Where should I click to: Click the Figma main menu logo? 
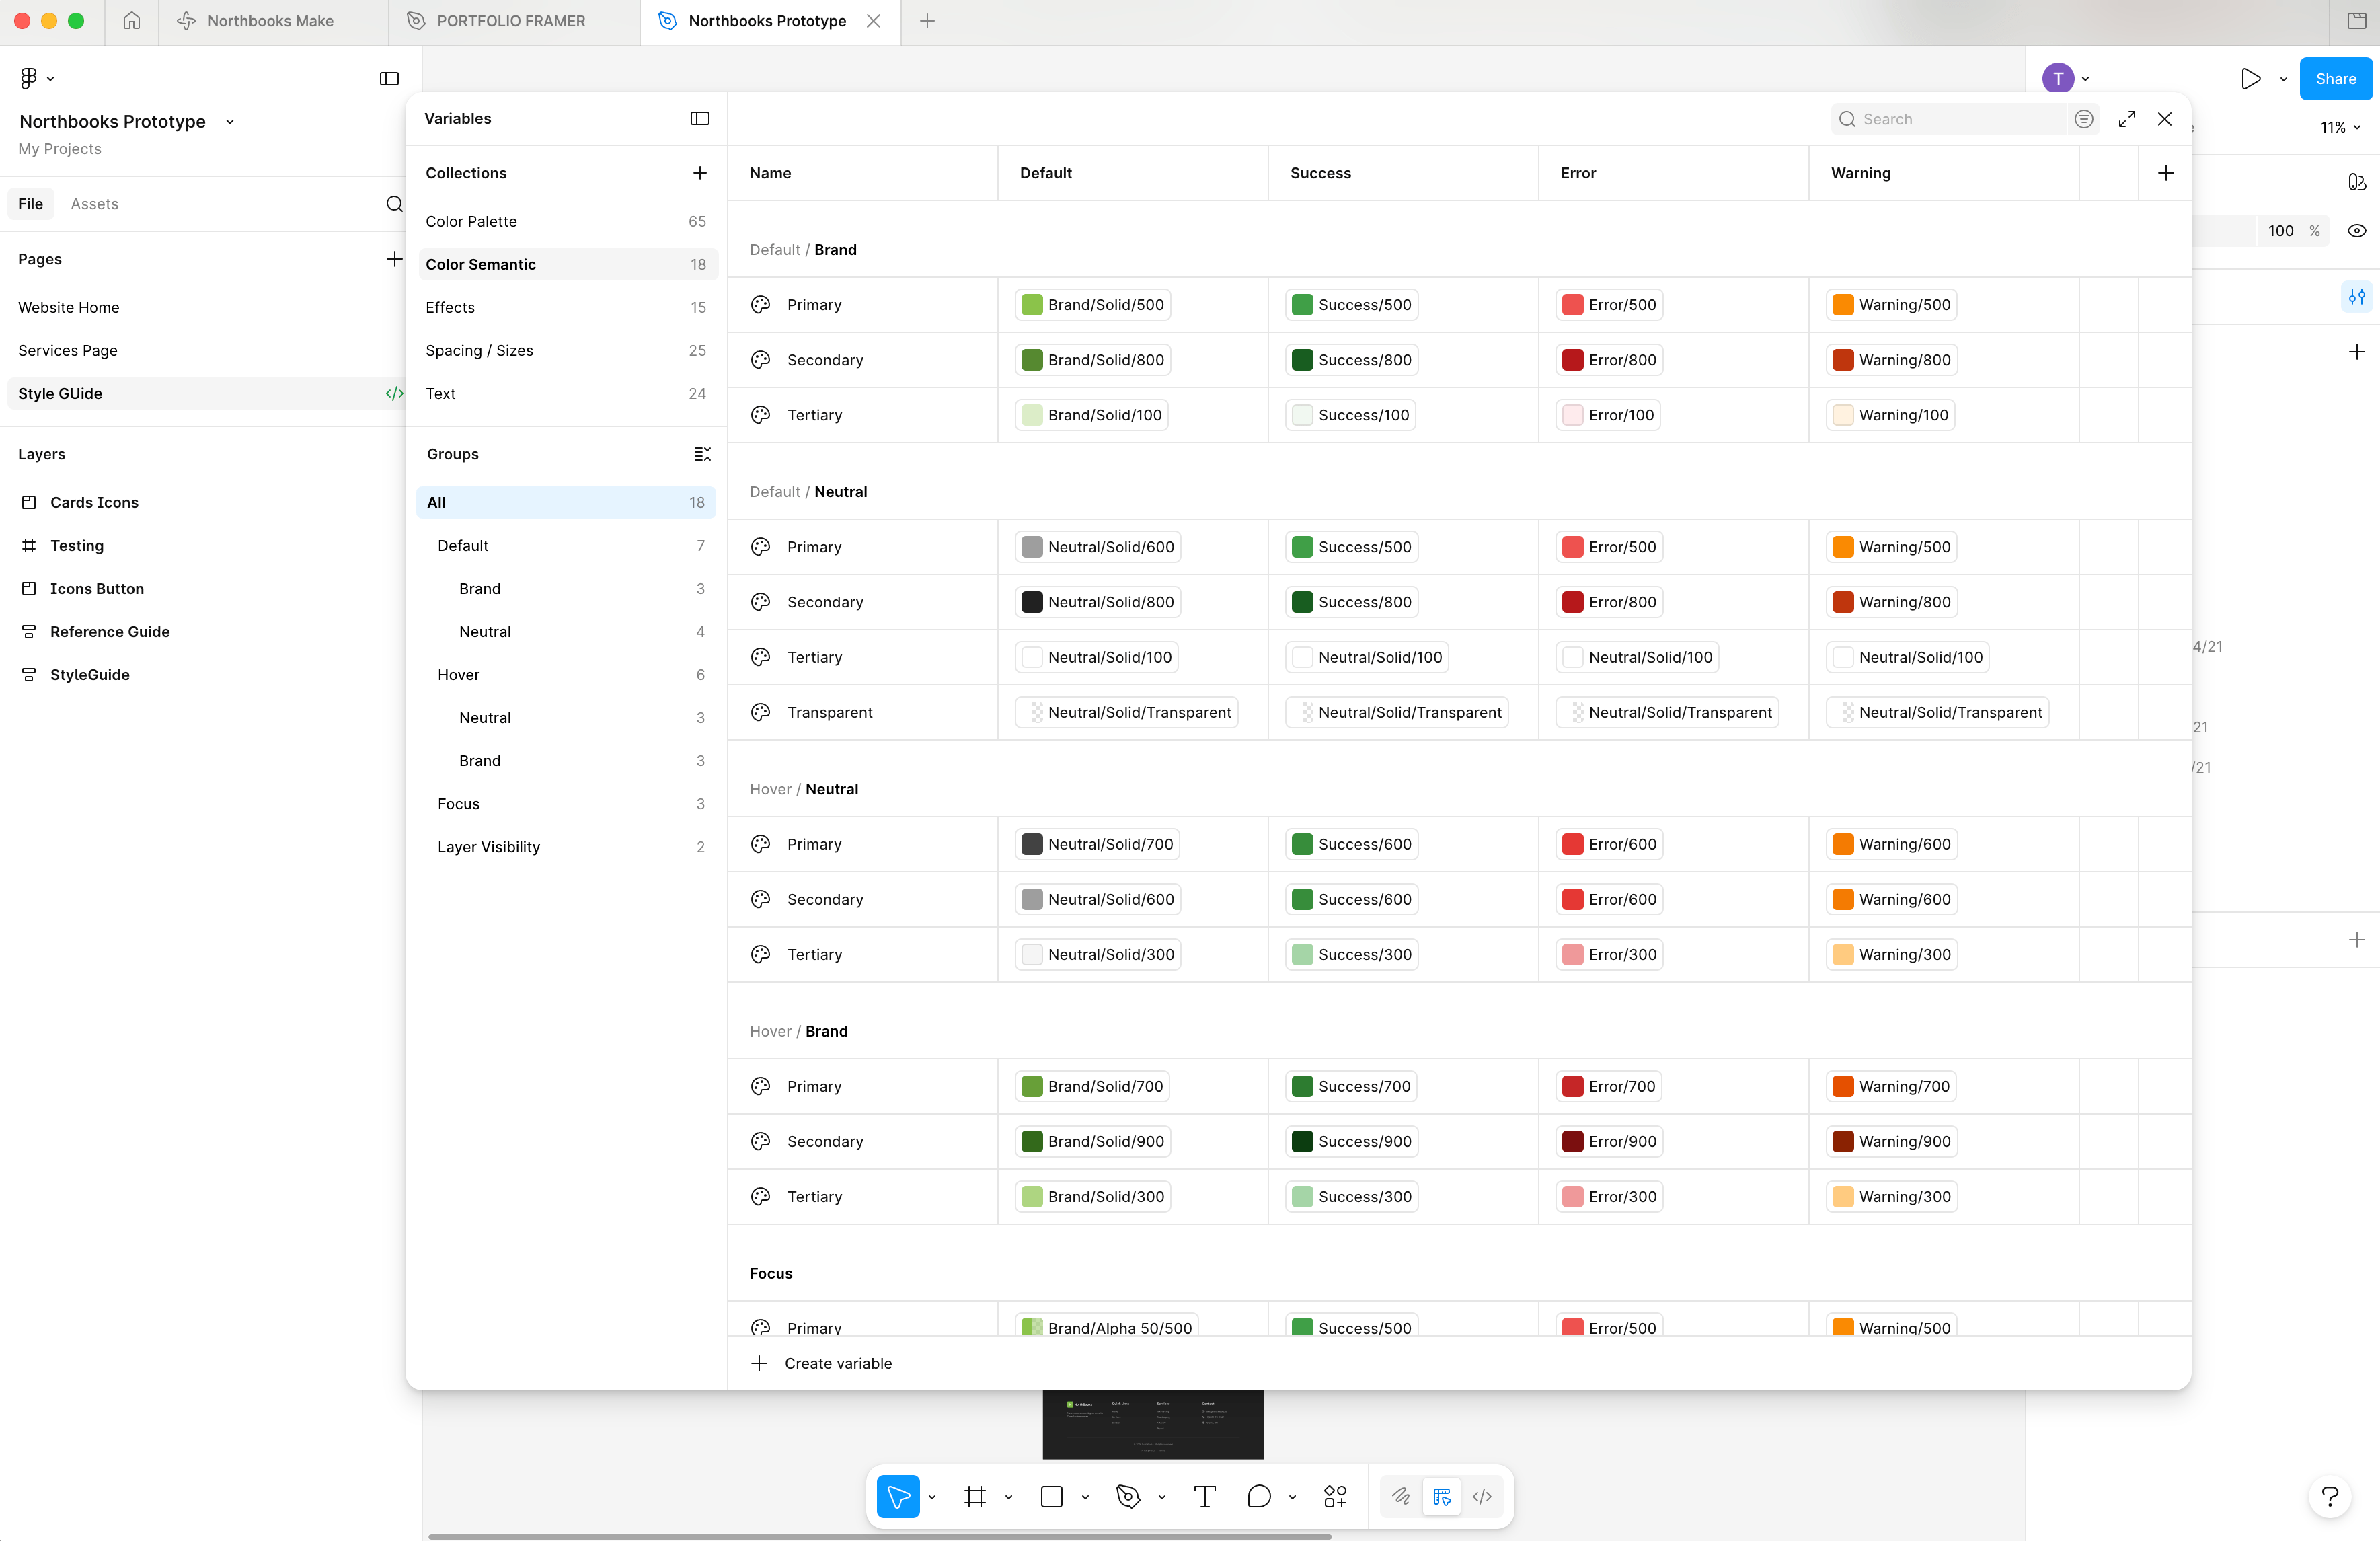tap(29, 78)
